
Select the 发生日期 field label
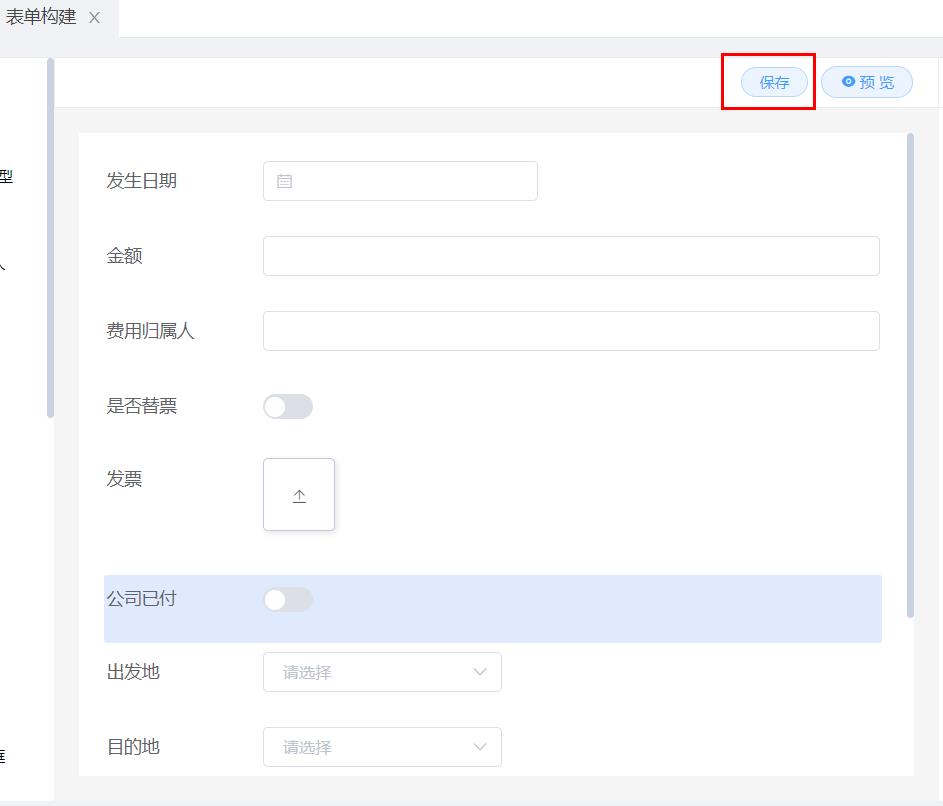tap(141, 181)
